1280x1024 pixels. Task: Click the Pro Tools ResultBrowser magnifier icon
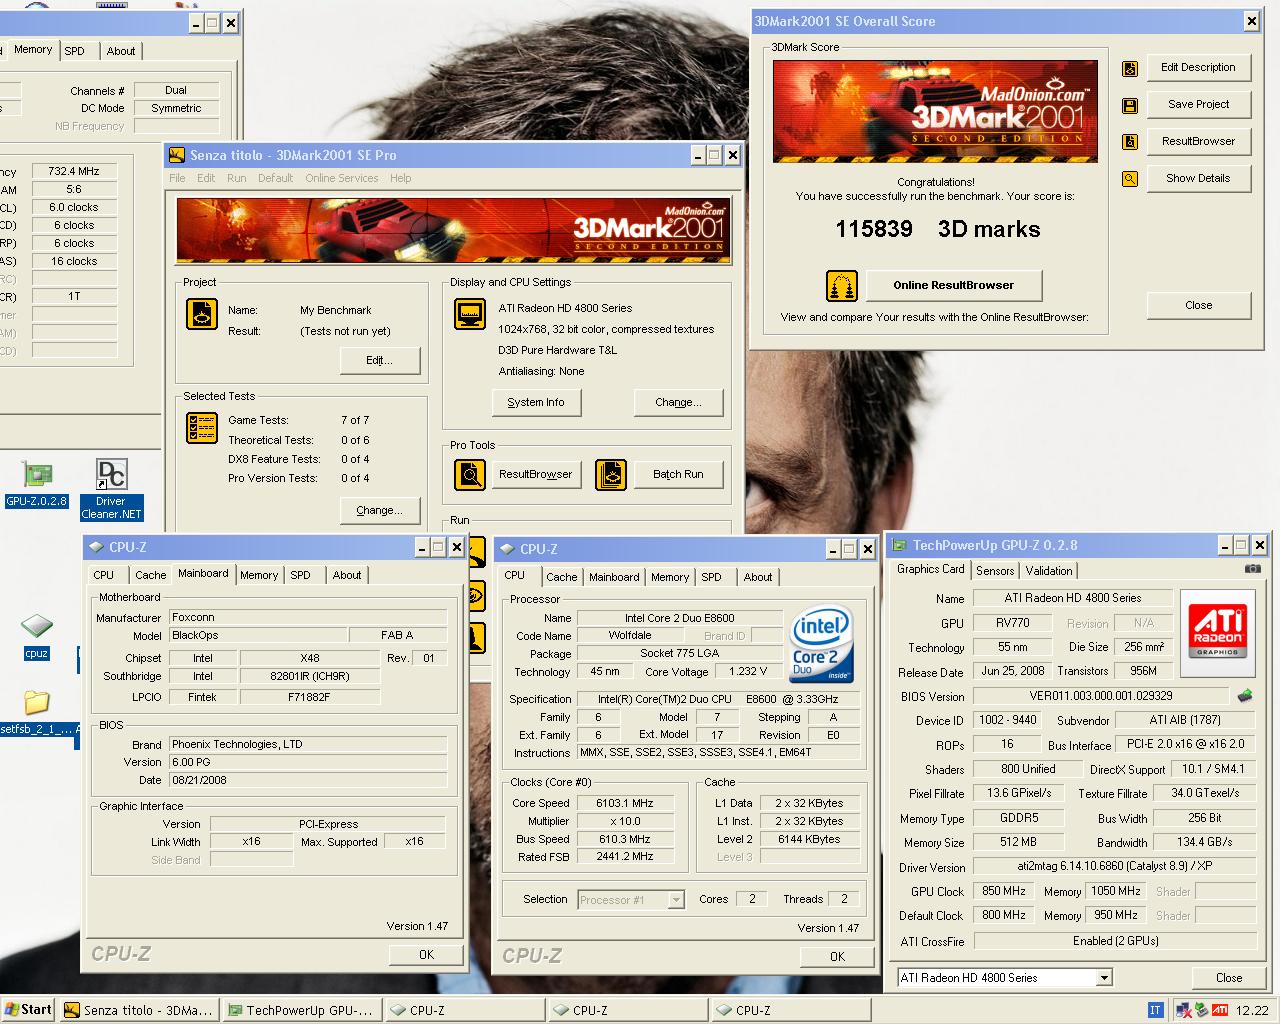[470, 474]
